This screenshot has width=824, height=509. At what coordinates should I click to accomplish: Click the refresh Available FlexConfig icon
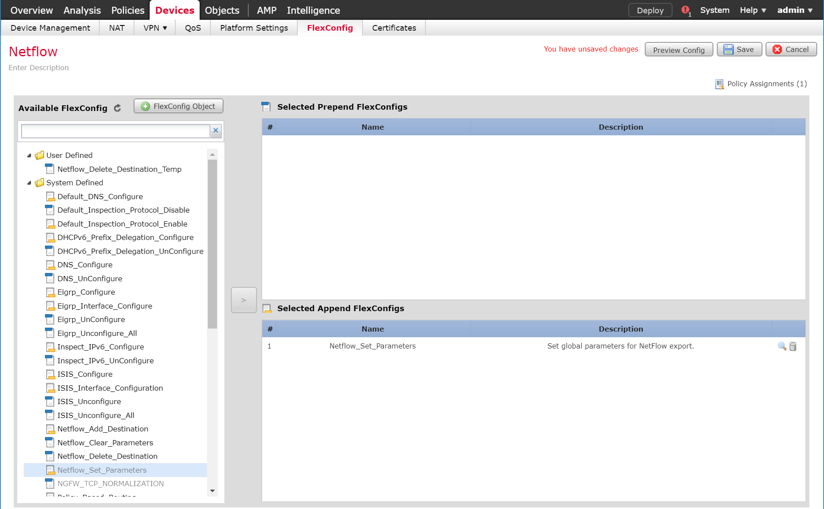118,108
